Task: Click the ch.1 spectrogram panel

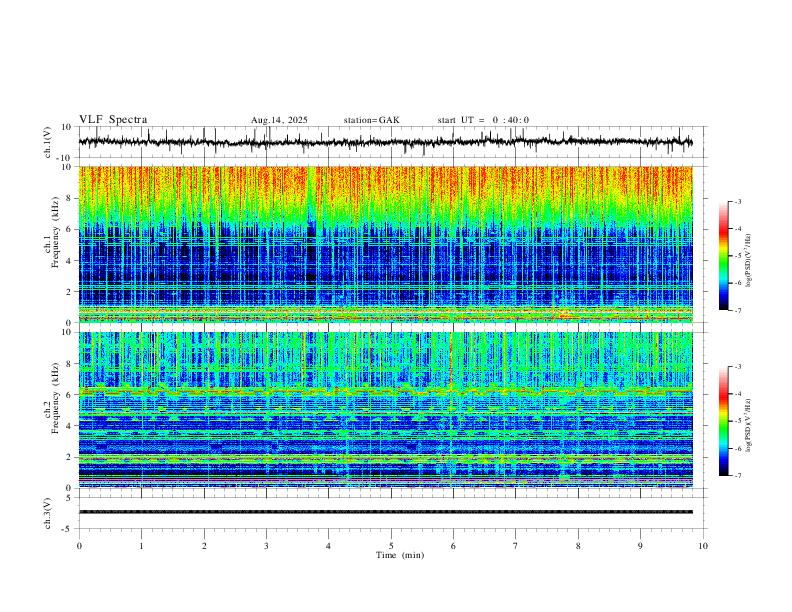Action: (386, 244)
